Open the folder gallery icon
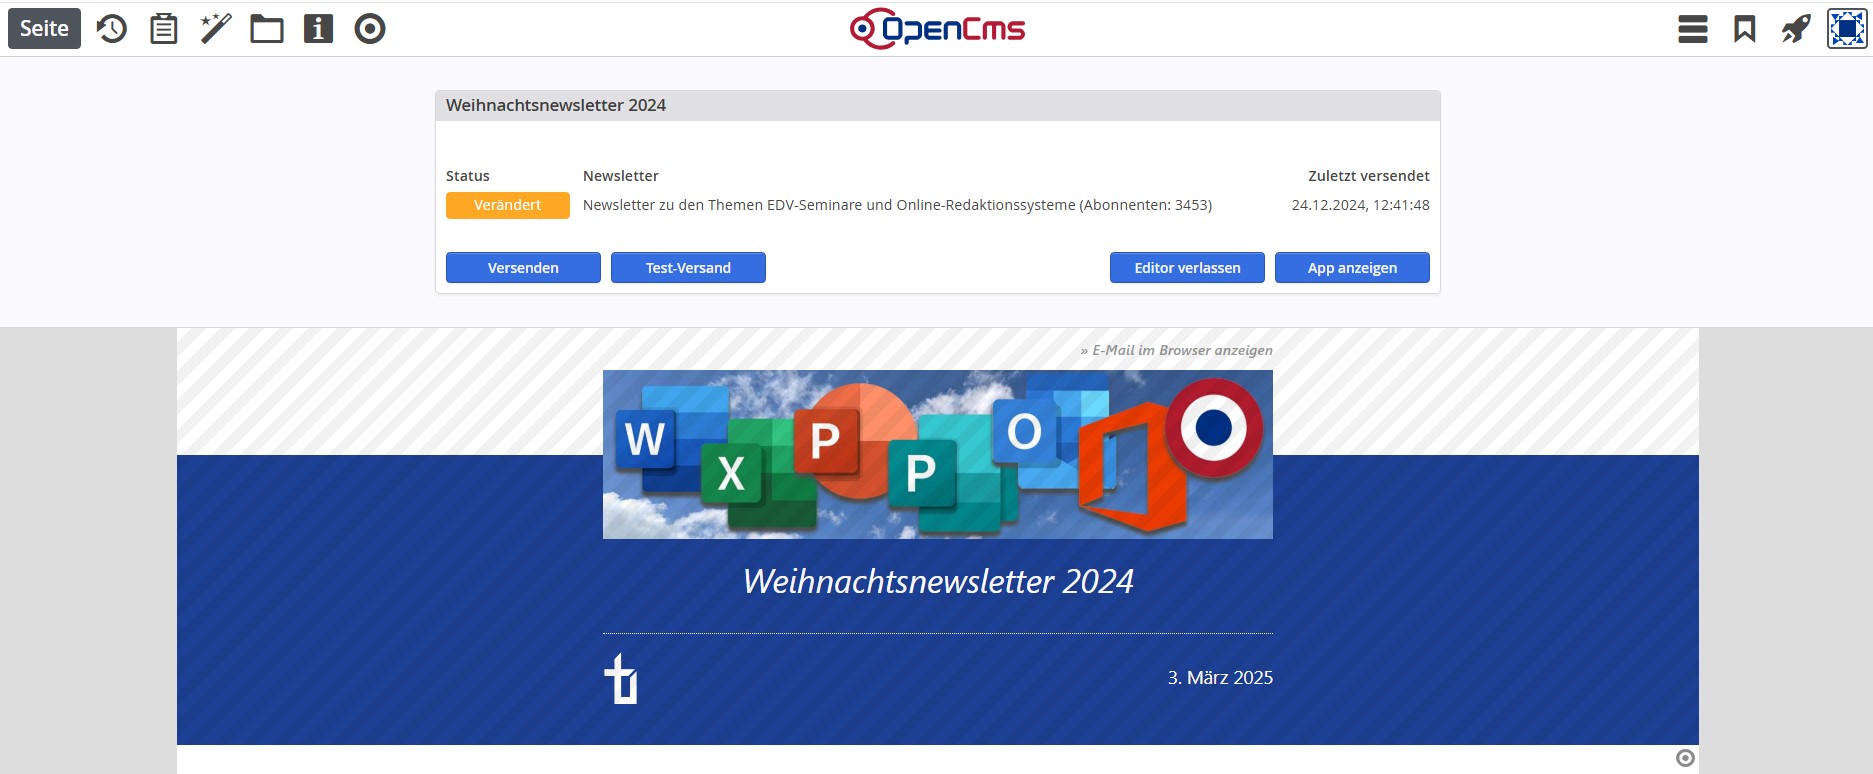 tap(267, 28)
